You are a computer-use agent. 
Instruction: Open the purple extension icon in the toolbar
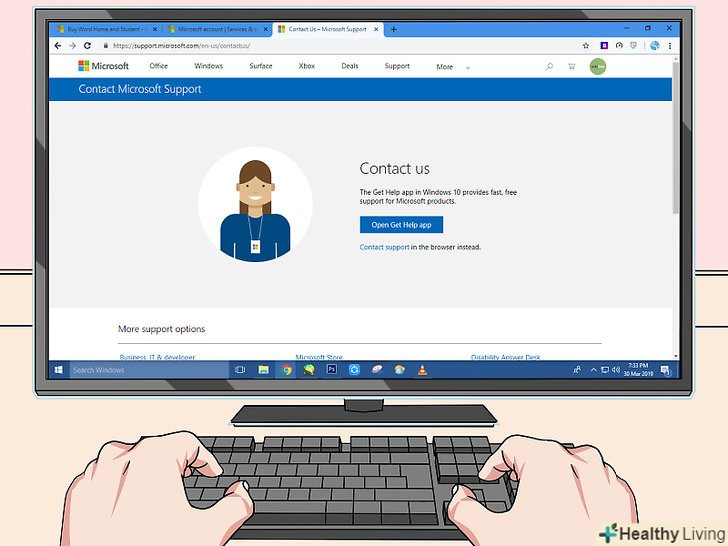pyautogui.click(x=604, y=46)
